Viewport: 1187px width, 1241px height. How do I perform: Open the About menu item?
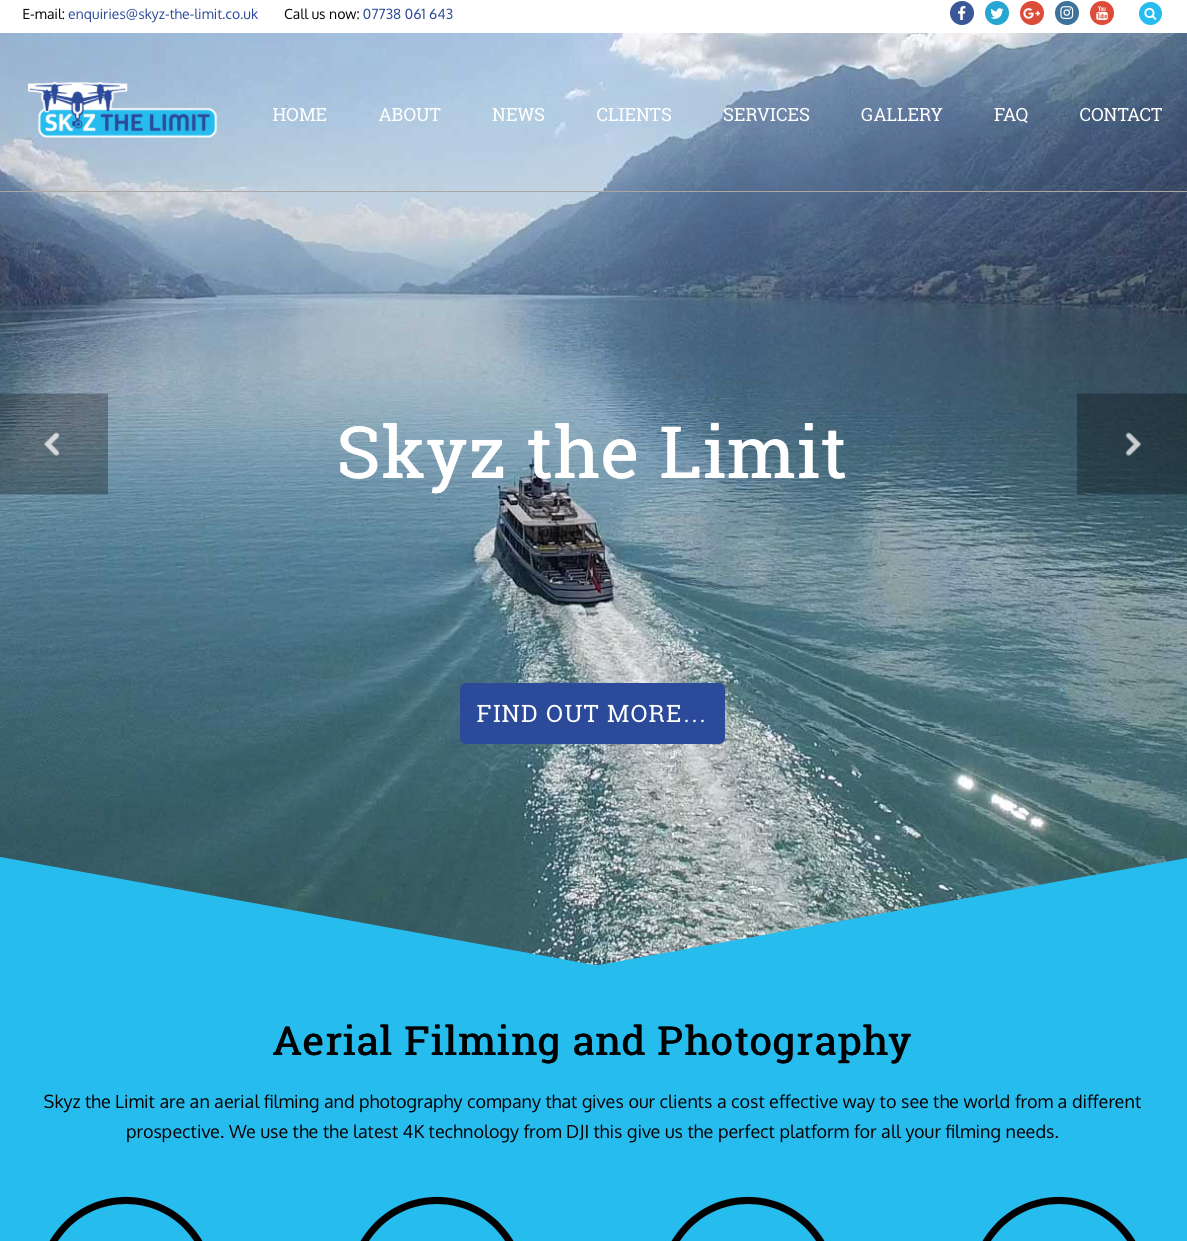410,115
